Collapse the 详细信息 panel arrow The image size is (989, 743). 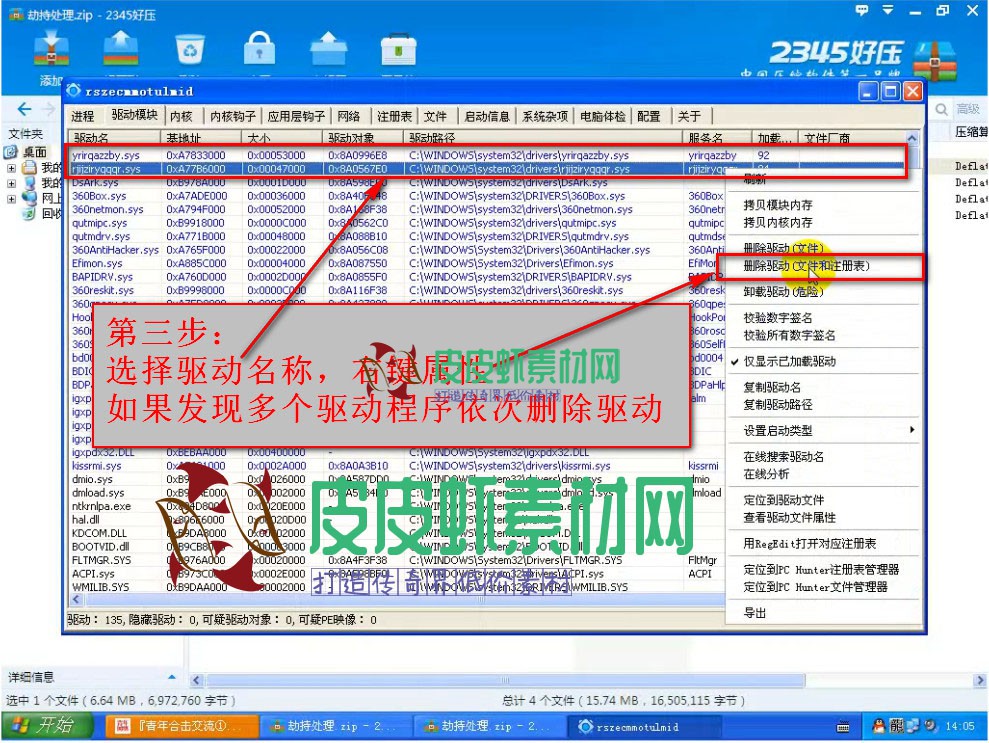coord(171,677)
